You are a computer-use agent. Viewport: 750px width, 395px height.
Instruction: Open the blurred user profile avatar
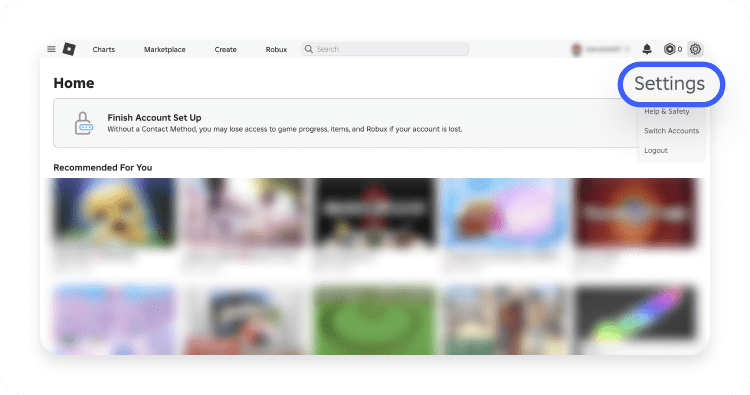(577, 49)
